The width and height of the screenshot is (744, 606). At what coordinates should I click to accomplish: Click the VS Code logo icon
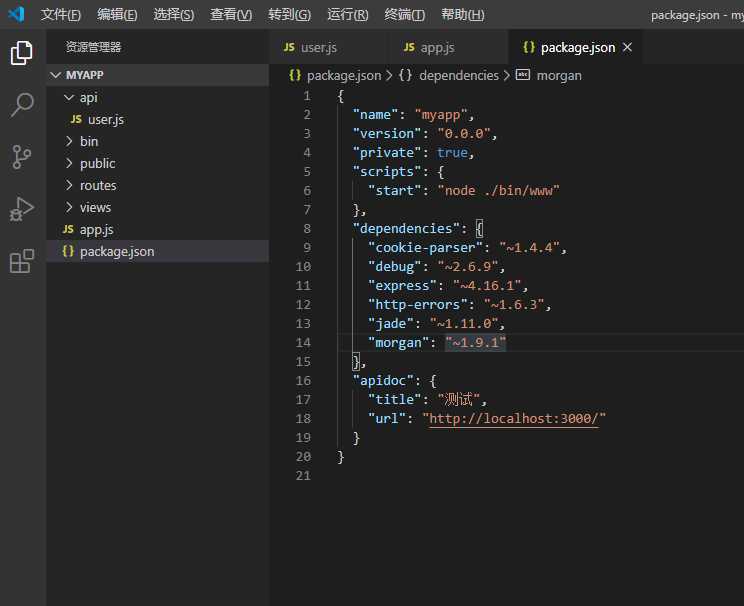[17, 14]
